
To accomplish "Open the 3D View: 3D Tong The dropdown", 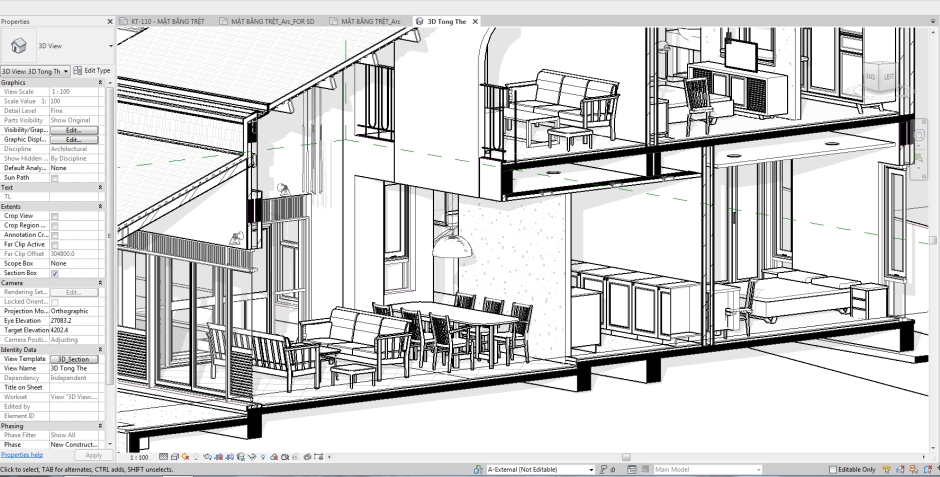I will (x=67, y=71).
